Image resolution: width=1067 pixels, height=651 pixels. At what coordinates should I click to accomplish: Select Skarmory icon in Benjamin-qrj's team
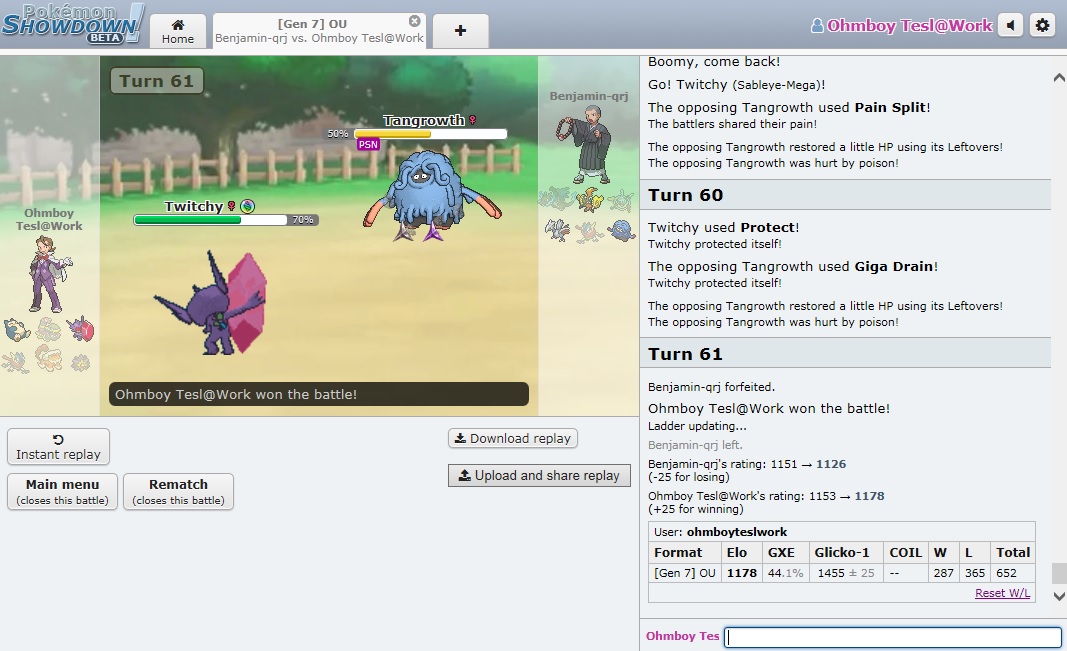(557, 231)
